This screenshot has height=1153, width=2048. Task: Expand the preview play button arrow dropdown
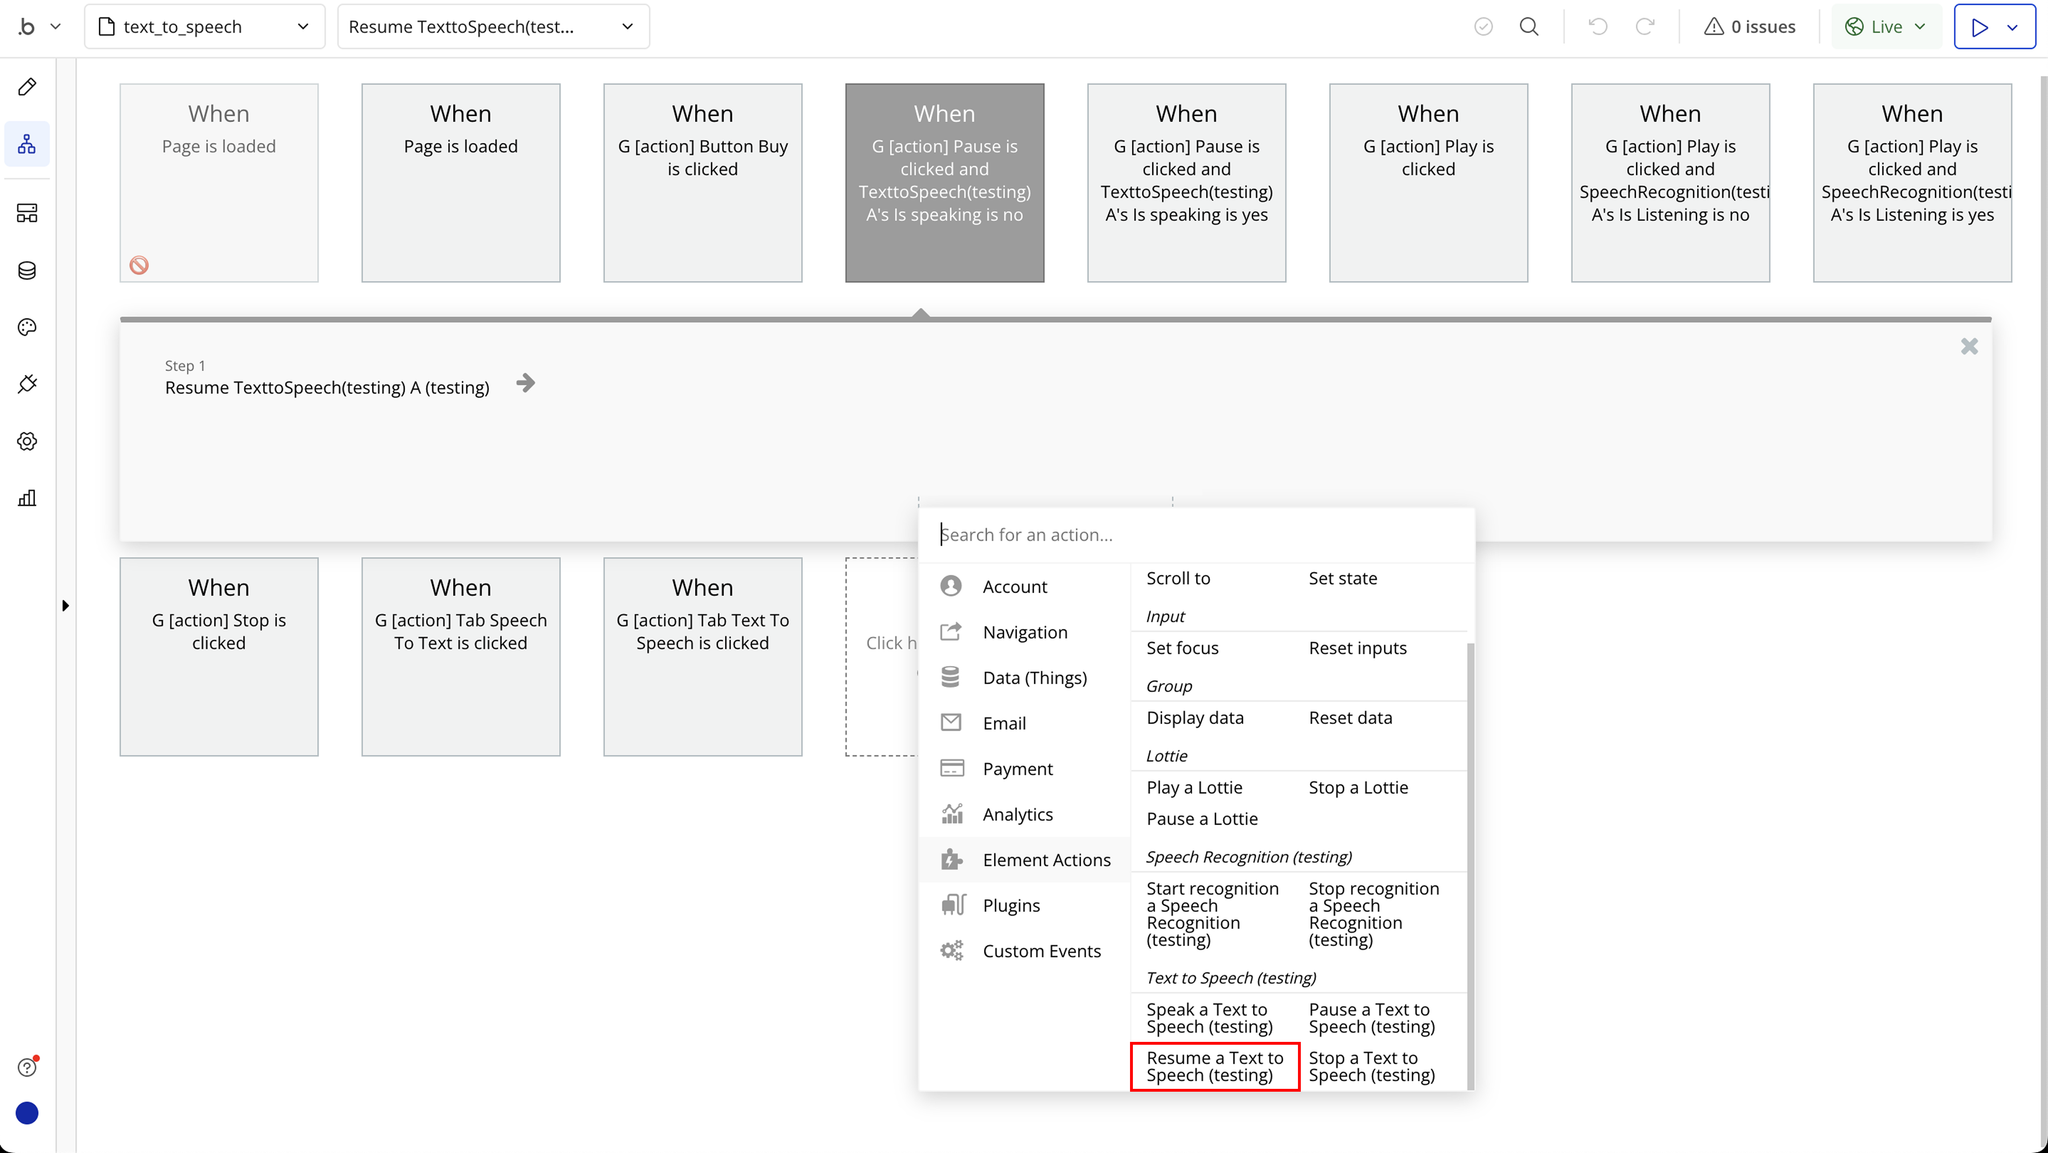coord(2012,27)
